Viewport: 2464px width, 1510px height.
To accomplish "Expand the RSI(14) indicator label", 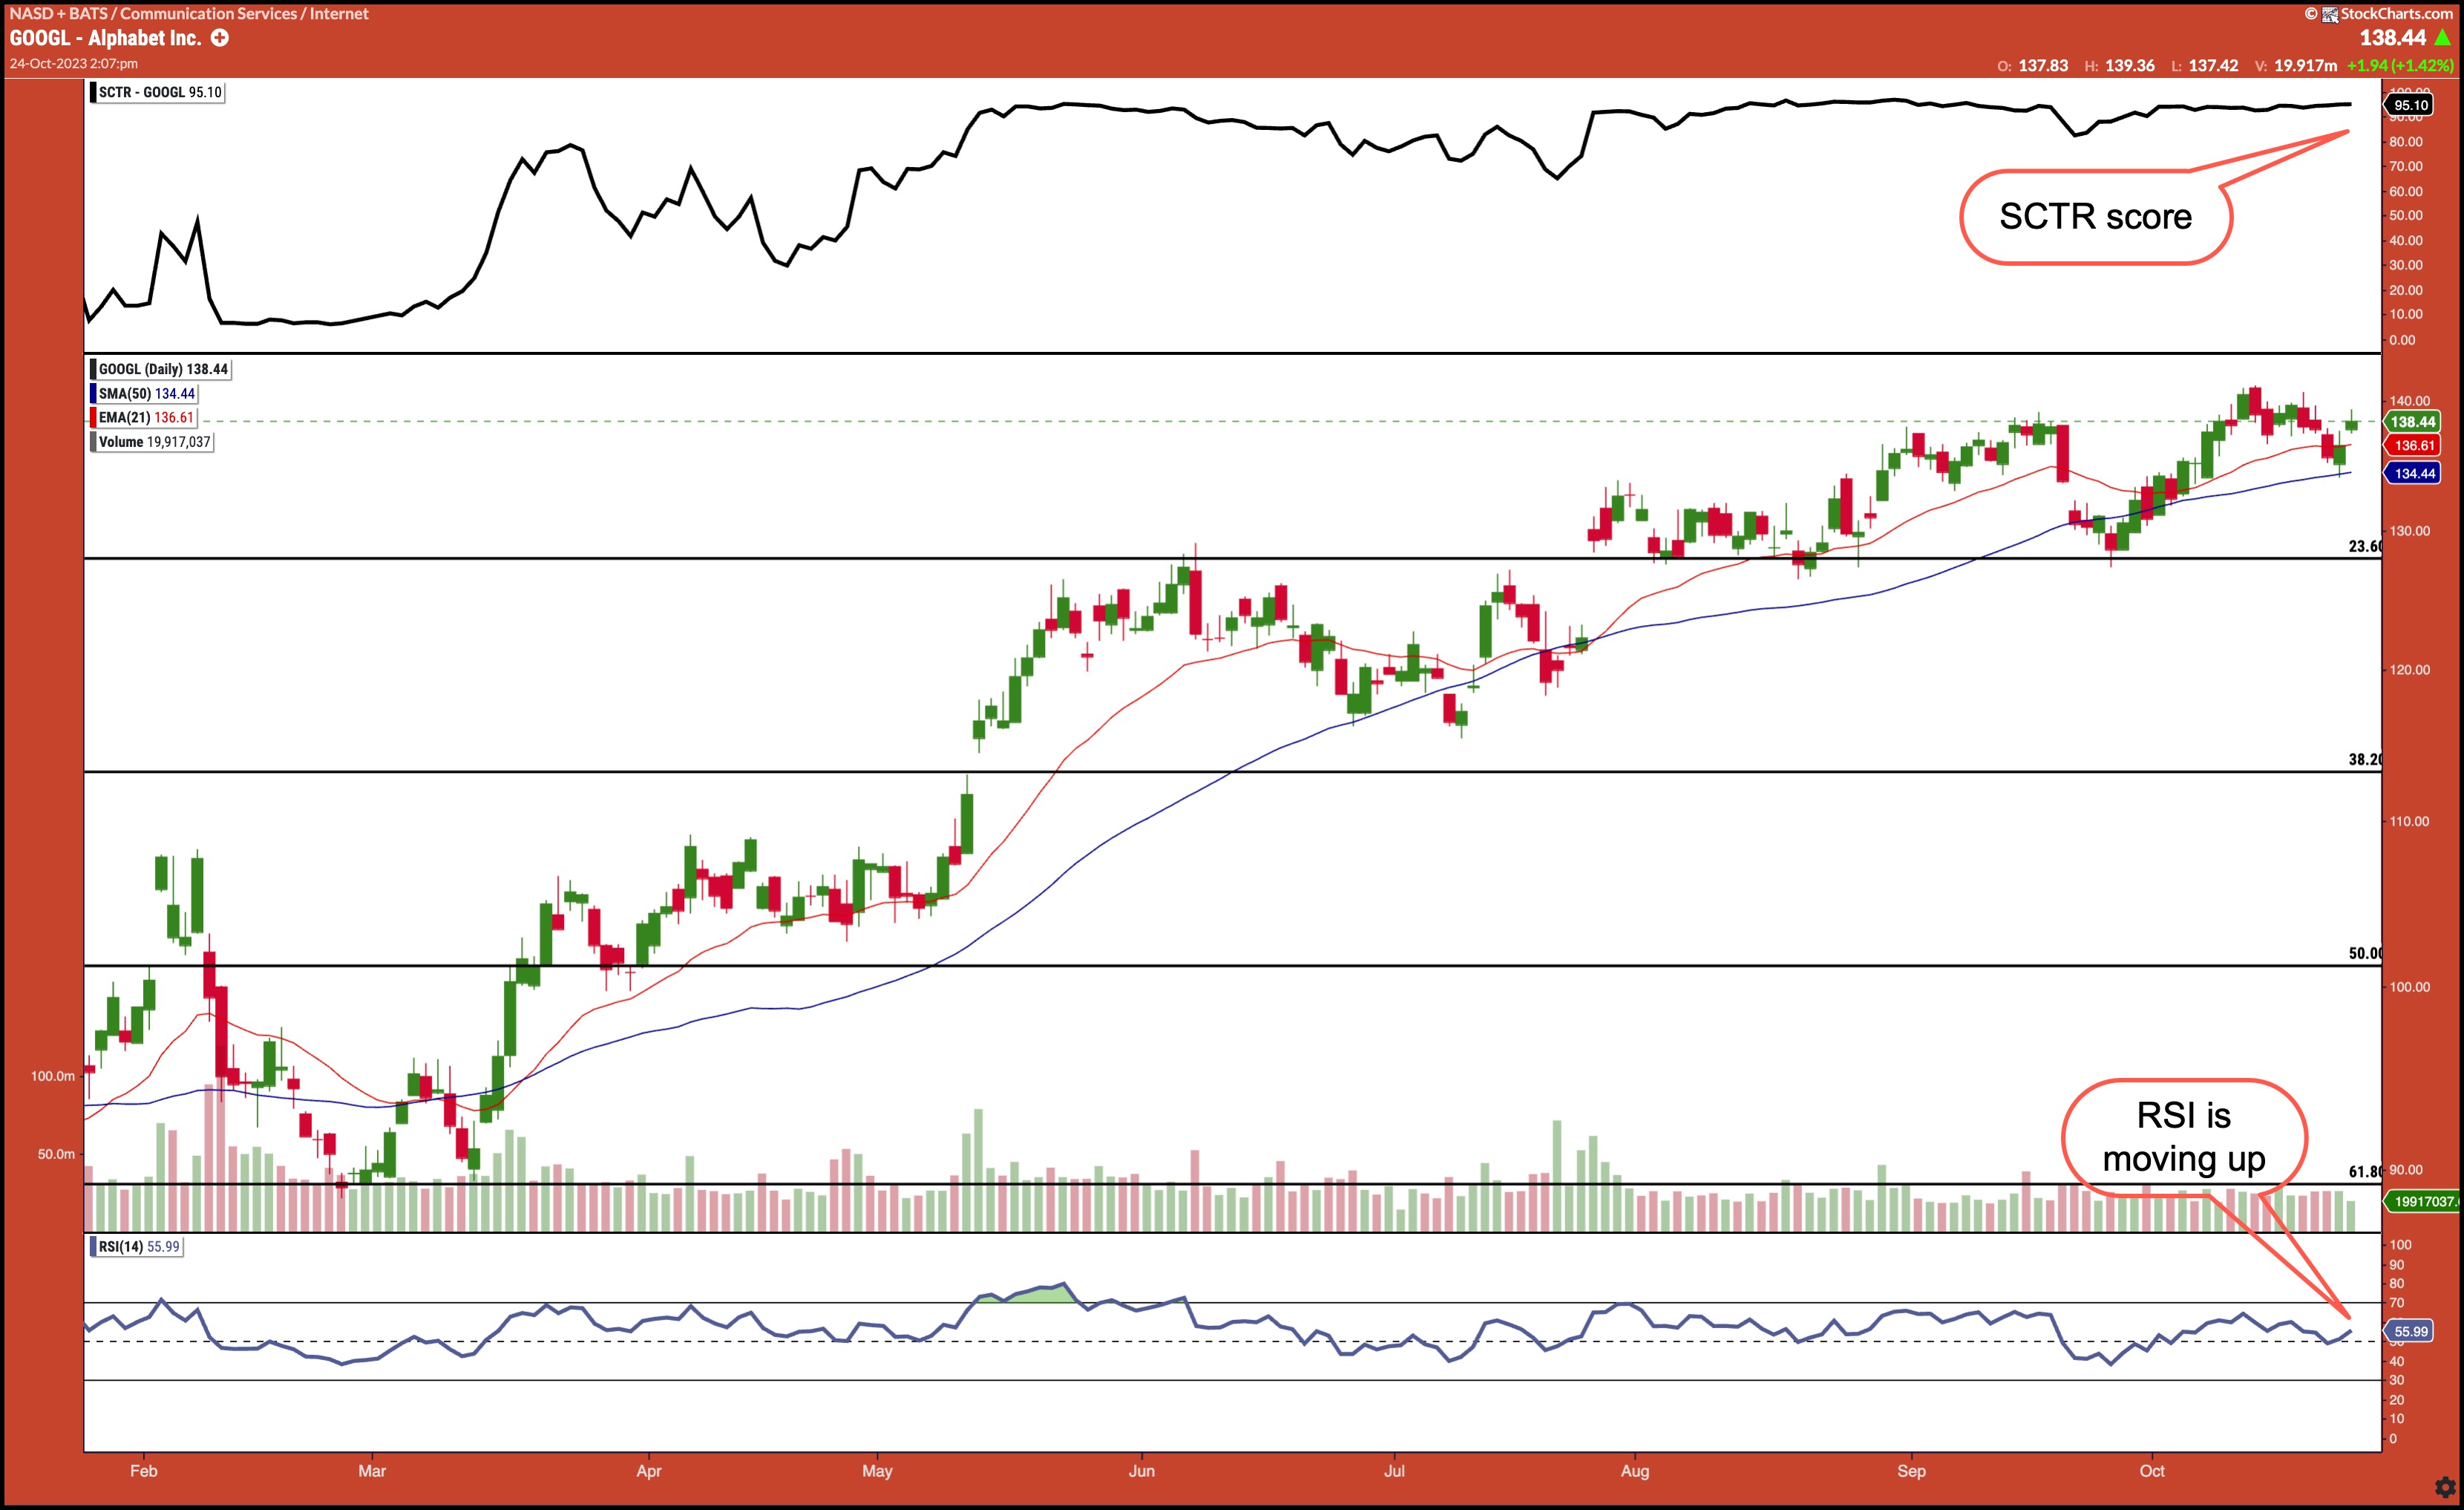I will click(139, 1247).
